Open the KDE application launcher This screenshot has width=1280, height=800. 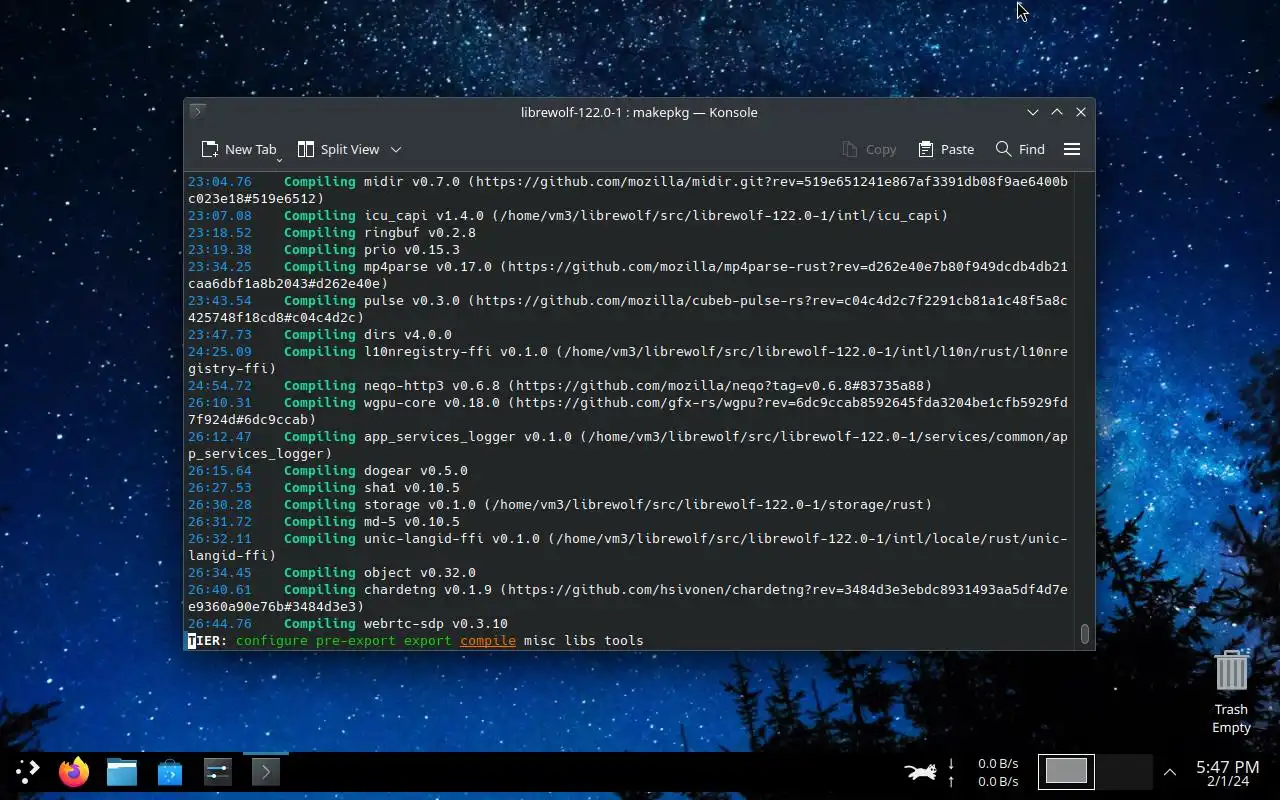[27, 771]
